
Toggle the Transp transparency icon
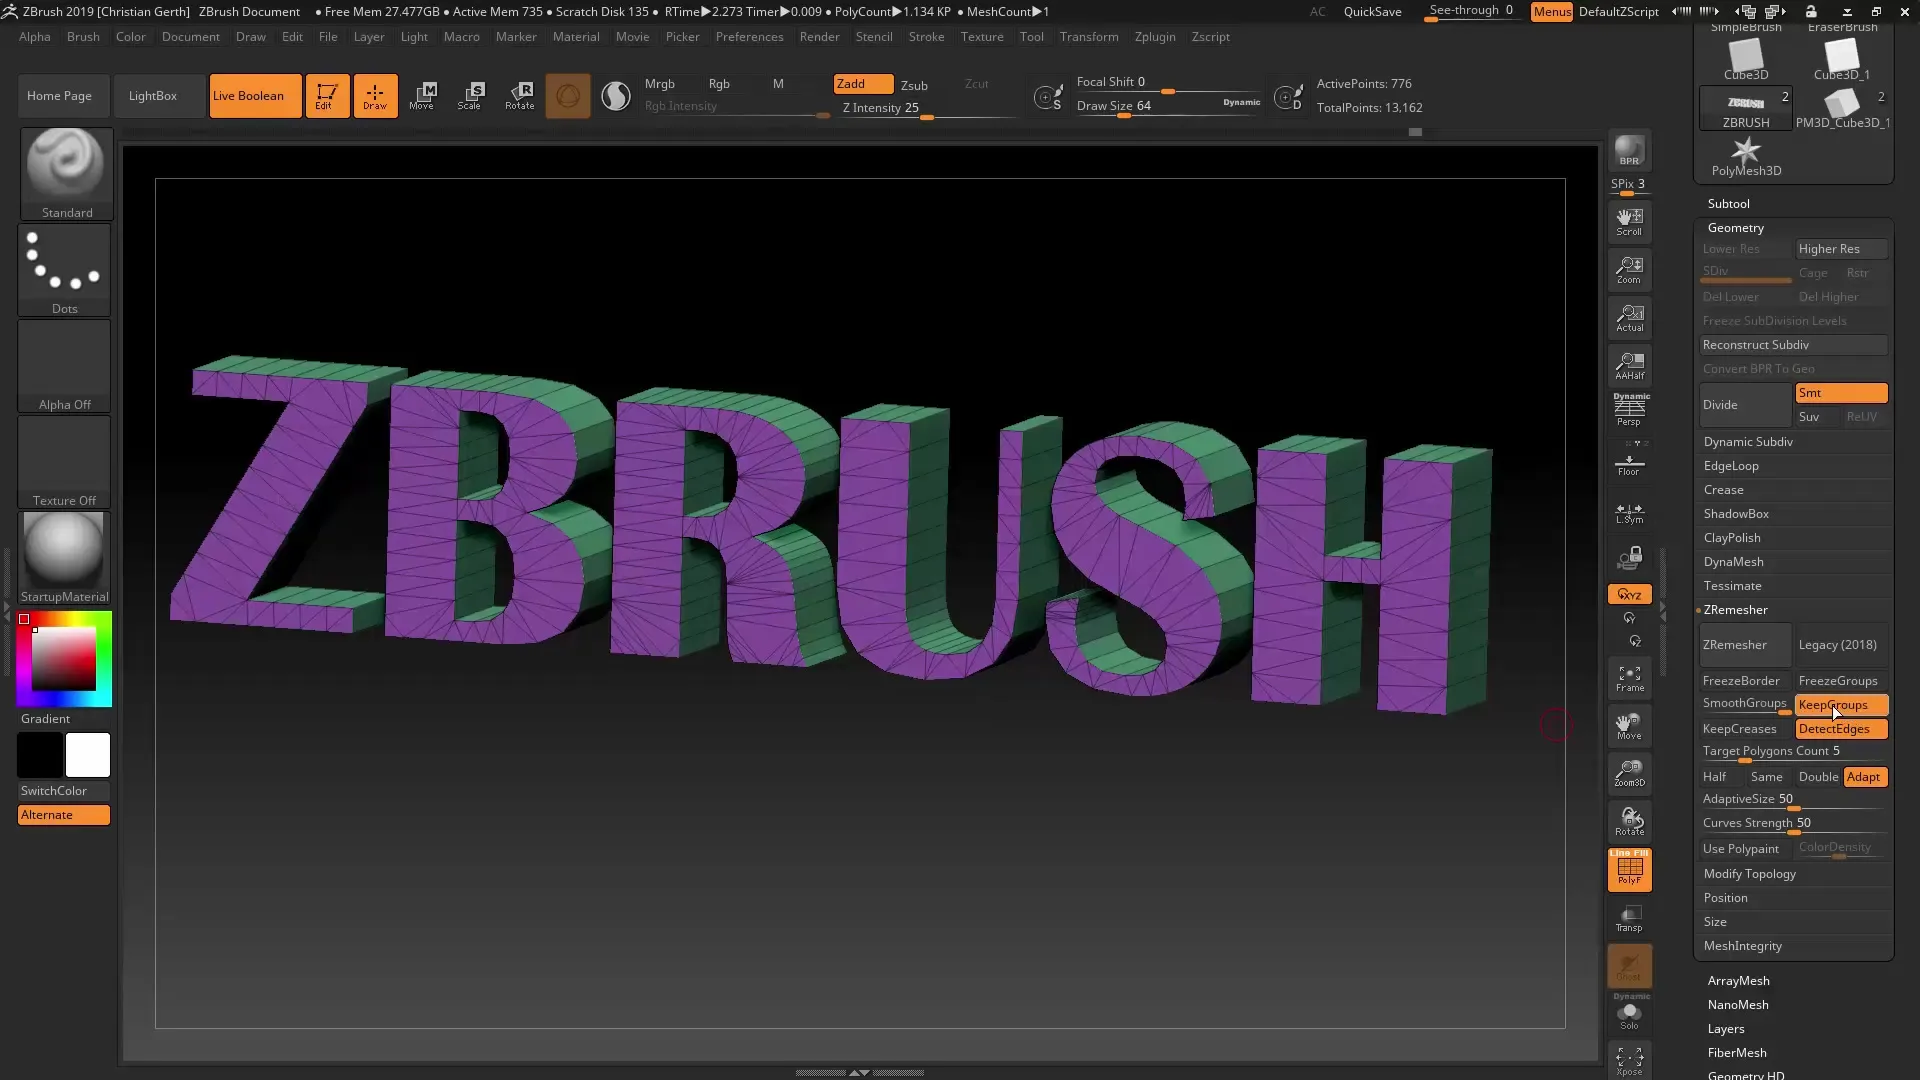[x=1629, y=918]
